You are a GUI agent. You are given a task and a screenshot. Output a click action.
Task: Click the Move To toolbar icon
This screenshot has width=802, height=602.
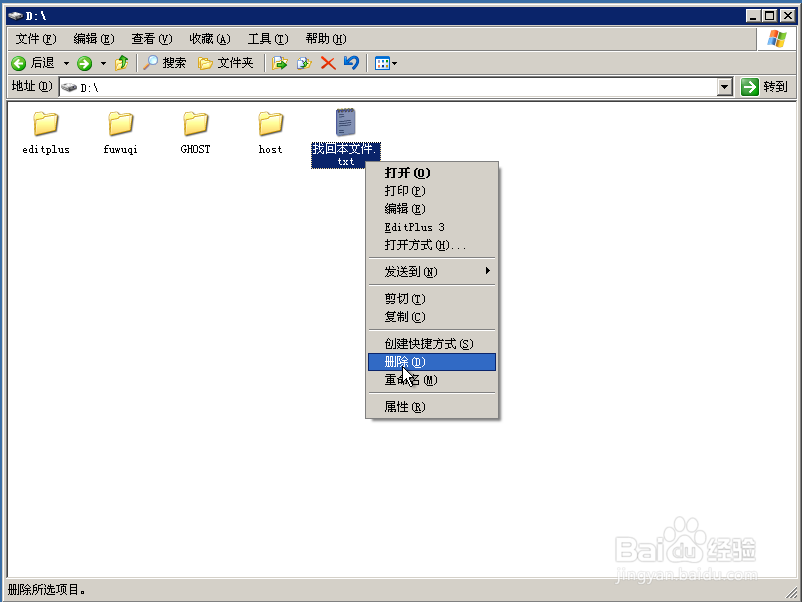point(279,63)
